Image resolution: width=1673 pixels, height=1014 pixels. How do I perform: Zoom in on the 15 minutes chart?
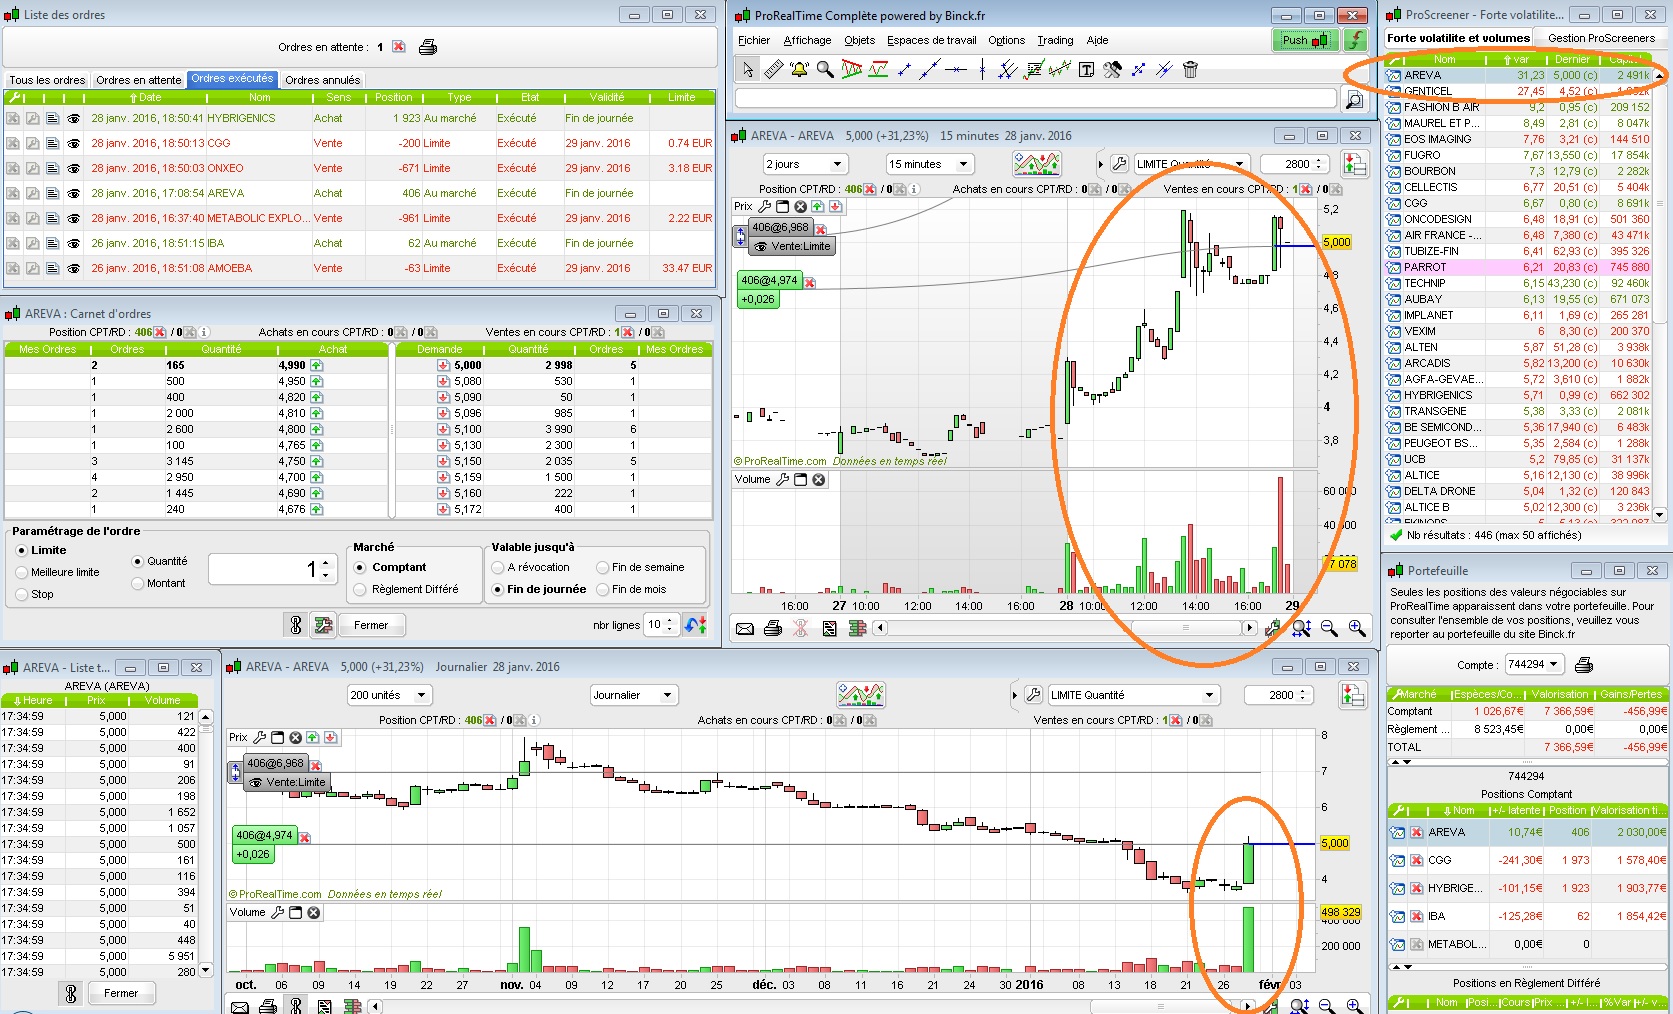click(x=1357, y=628)
